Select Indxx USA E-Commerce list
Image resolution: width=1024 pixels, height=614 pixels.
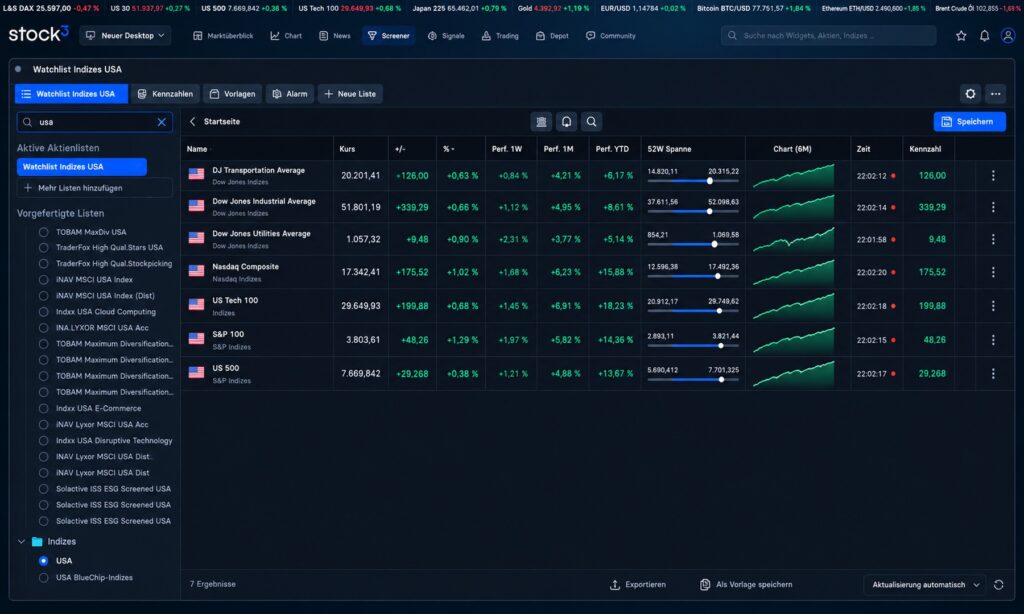43,408
